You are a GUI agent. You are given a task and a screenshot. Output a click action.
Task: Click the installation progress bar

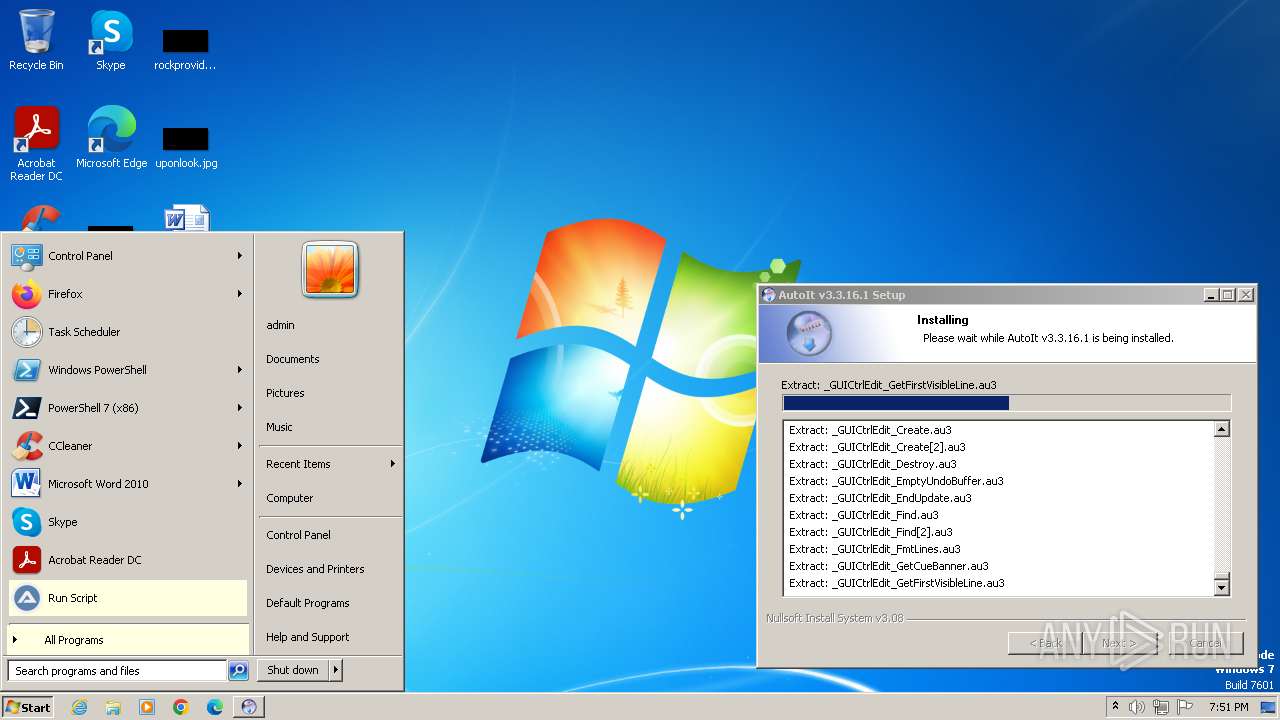pos(1006,403)
